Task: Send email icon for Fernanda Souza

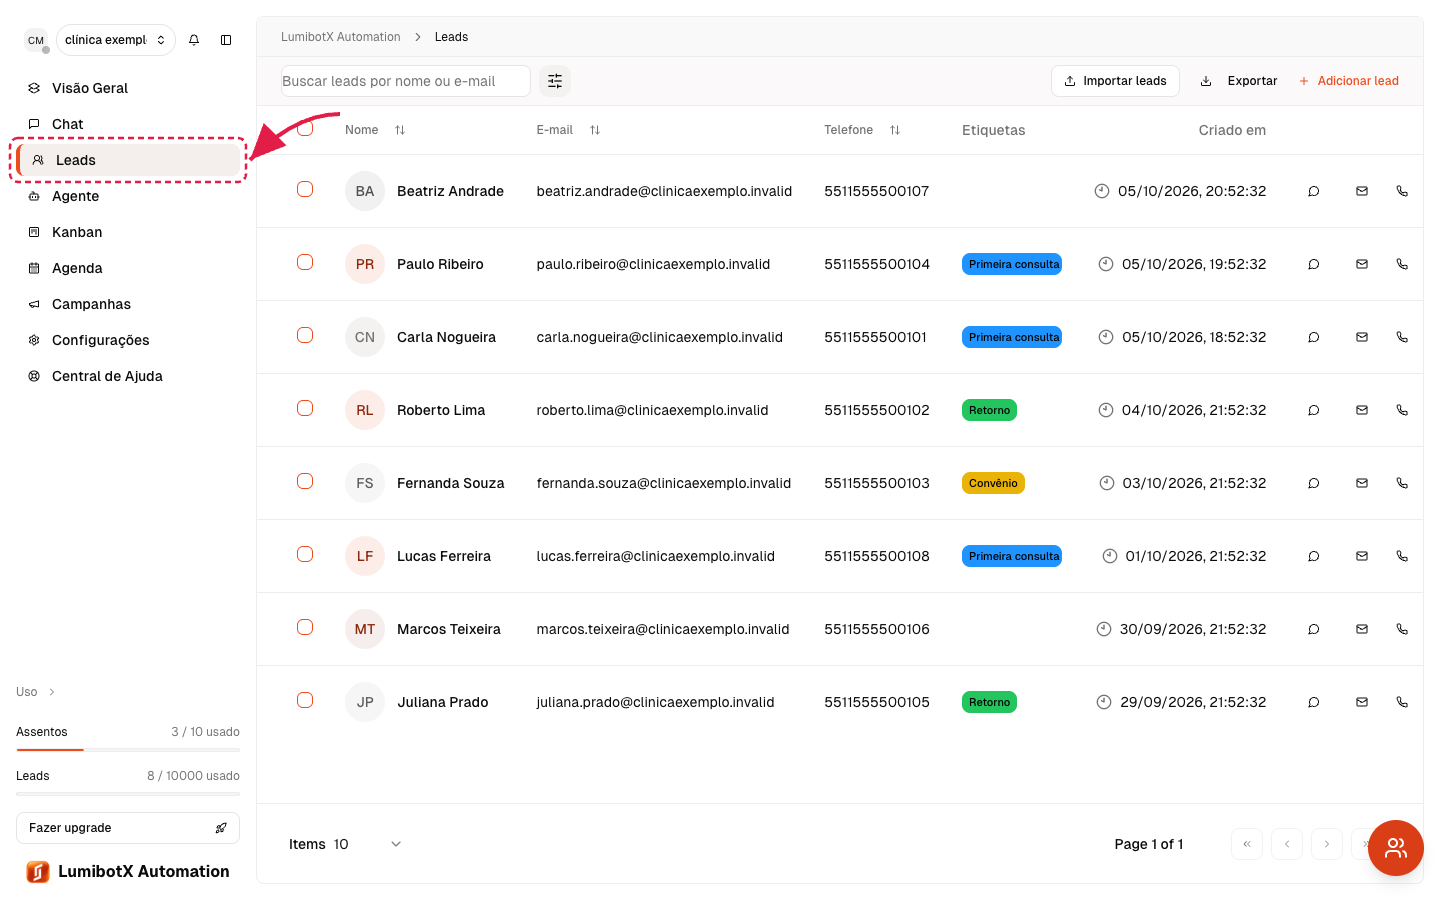Action: pyautogui.click(x=1362, y=483)
